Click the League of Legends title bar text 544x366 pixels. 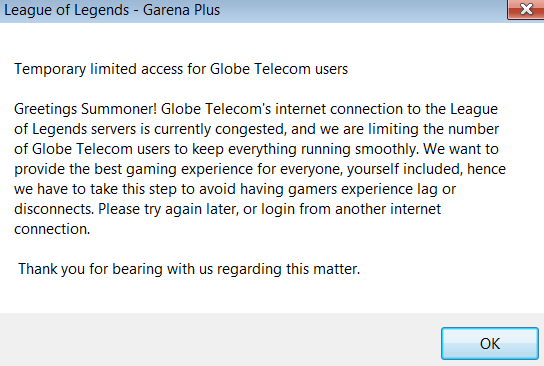coord(112,10)
